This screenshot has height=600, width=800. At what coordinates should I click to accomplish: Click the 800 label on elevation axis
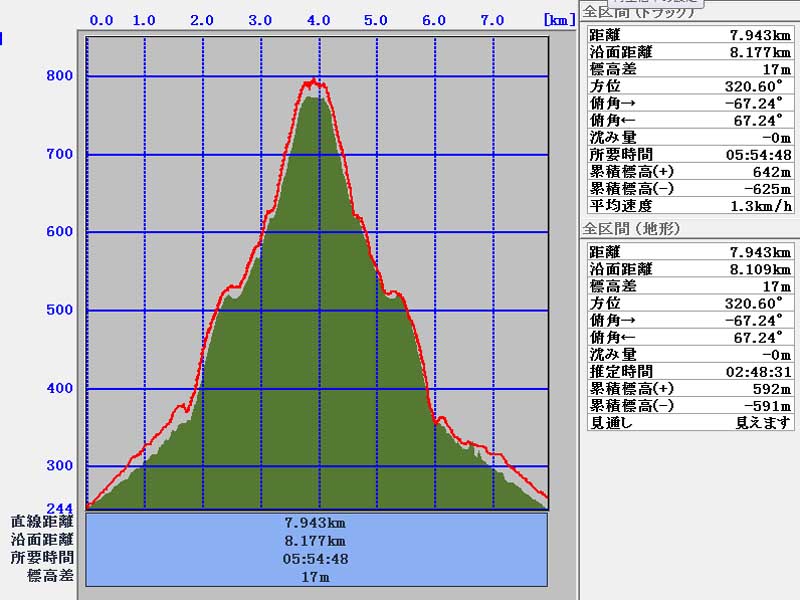[58, 76]
